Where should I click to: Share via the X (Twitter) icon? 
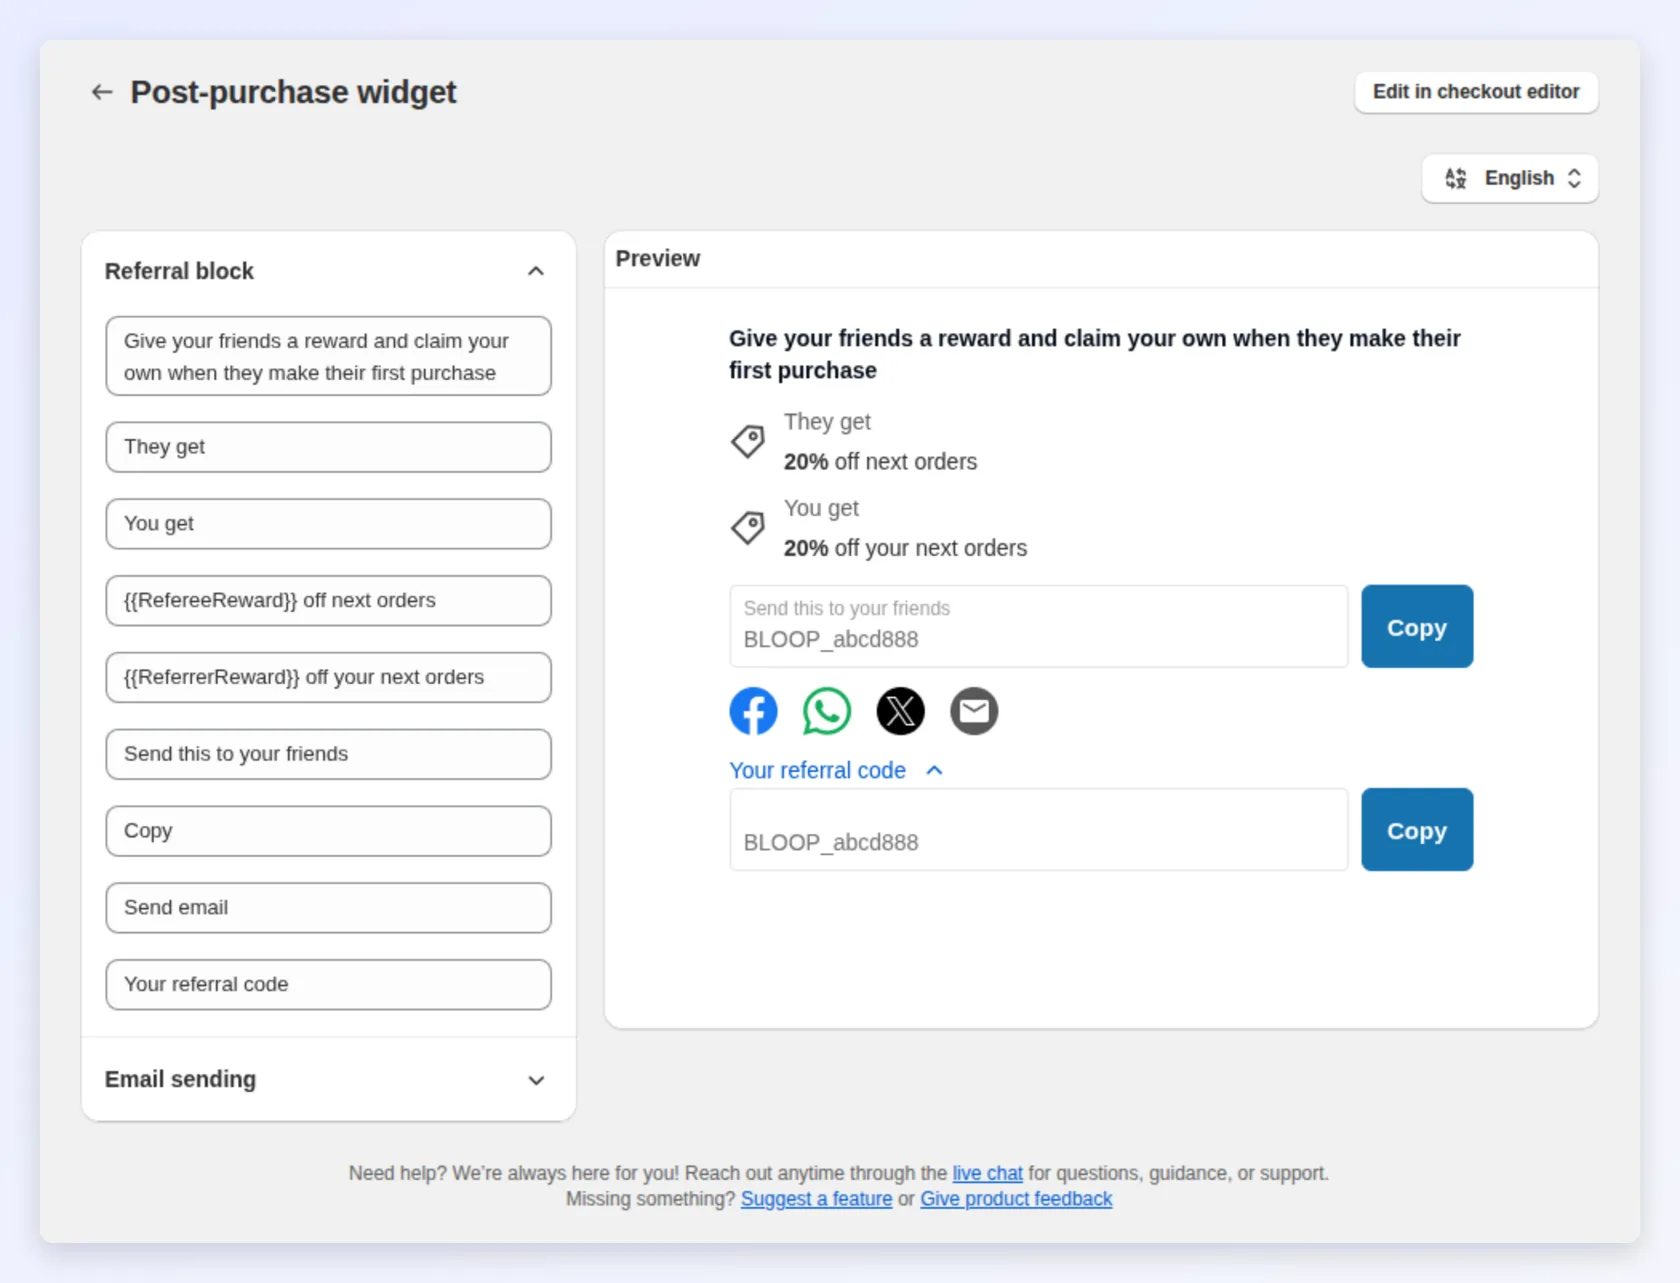click(900, 711)
